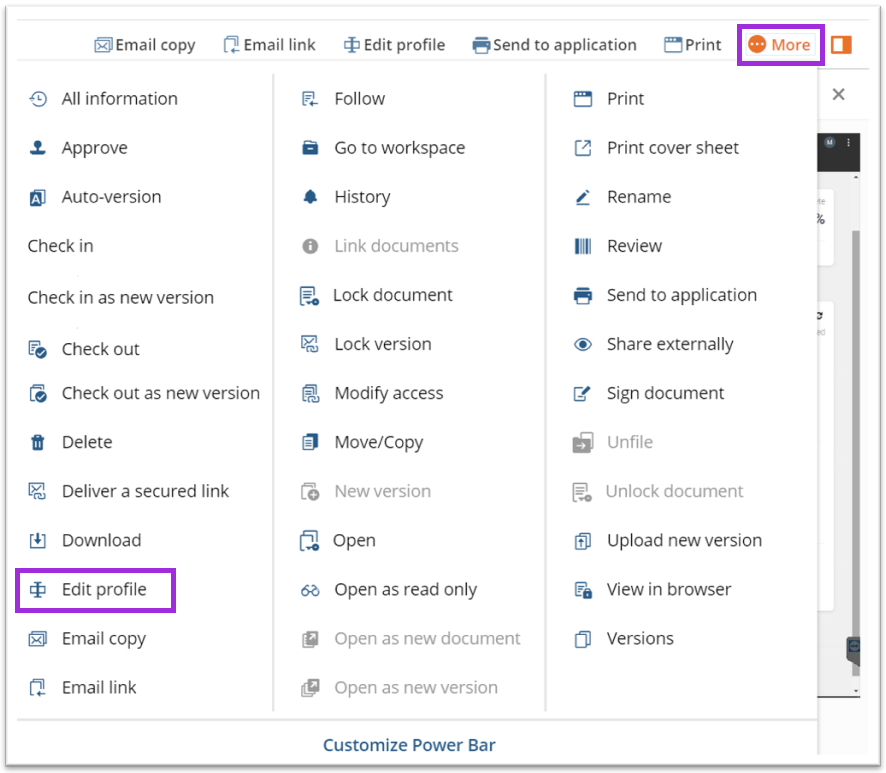Image resolution: width=886 pixels, height=773 pixels.
Task: Click Send to application in top toolbar
Action: [x=555, y=45]
